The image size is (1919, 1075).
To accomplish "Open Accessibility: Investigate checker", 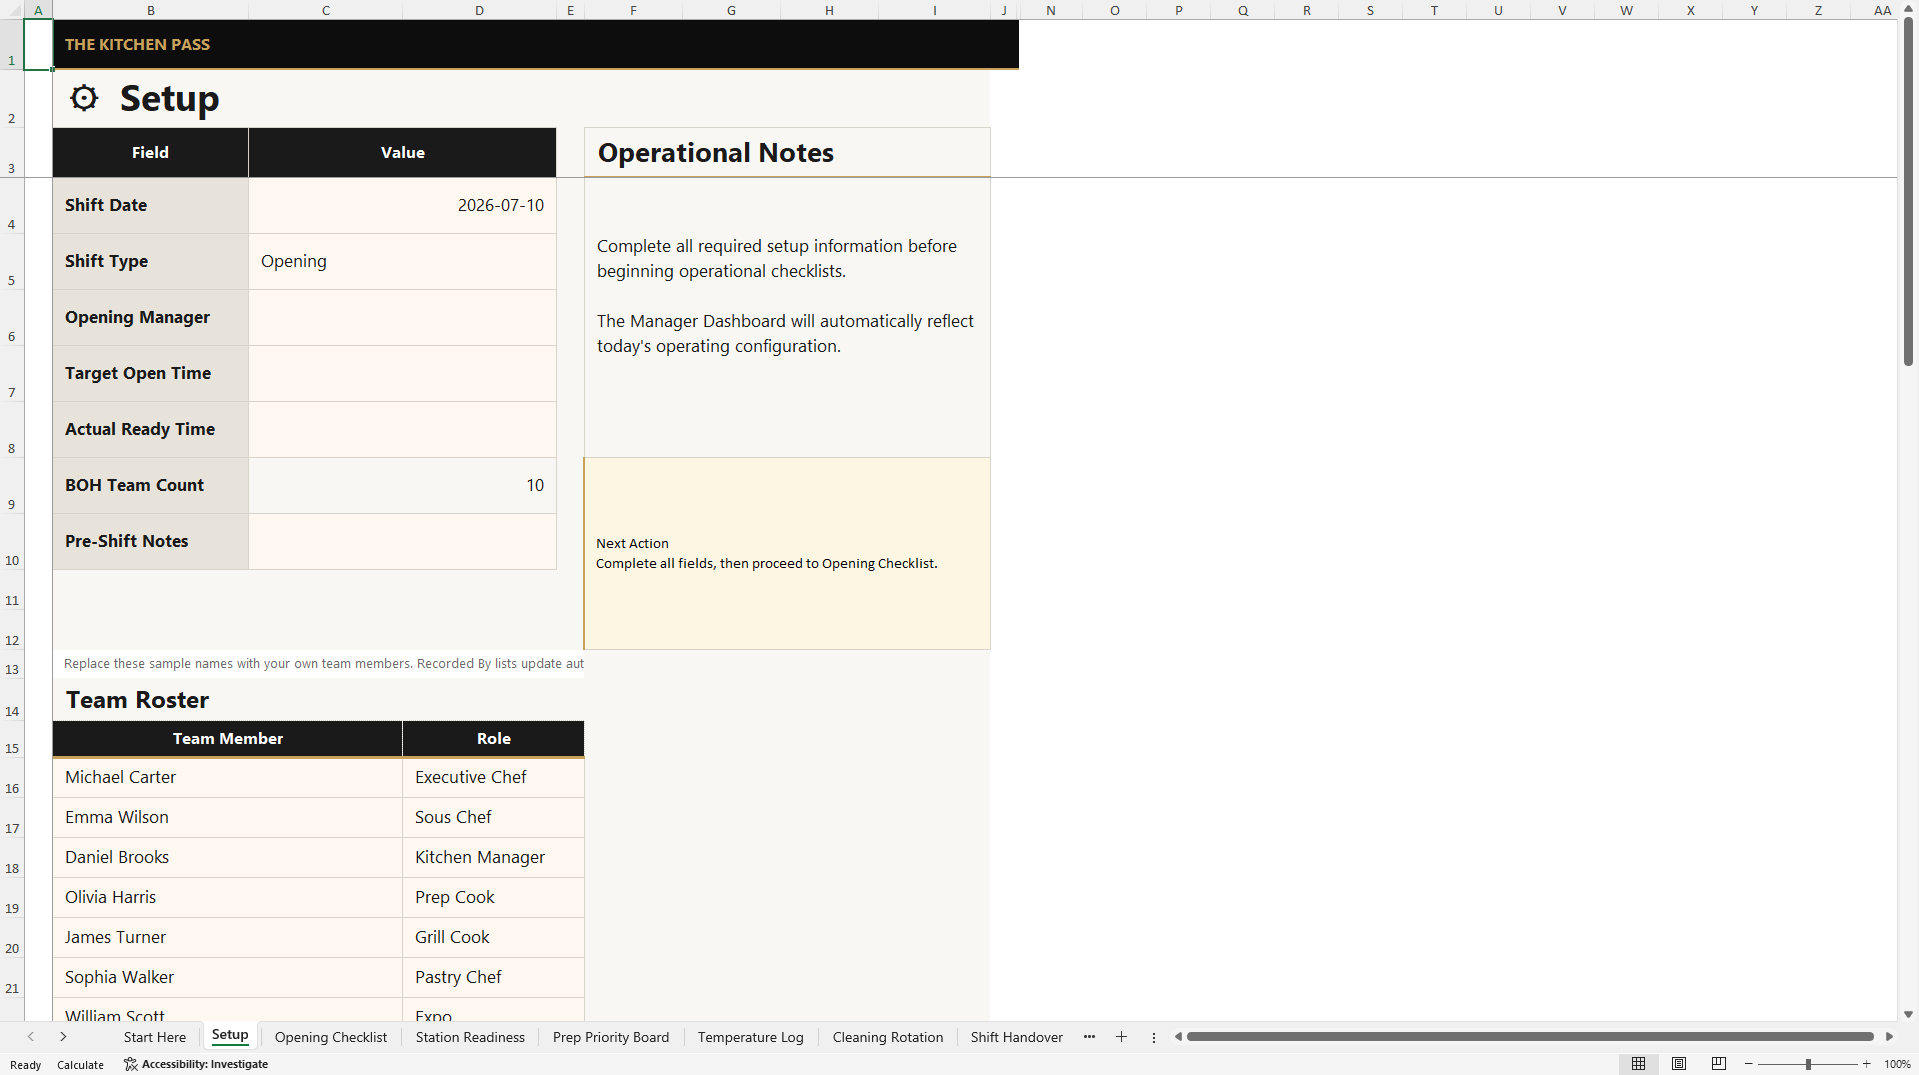I will (x=196, y=1064).
